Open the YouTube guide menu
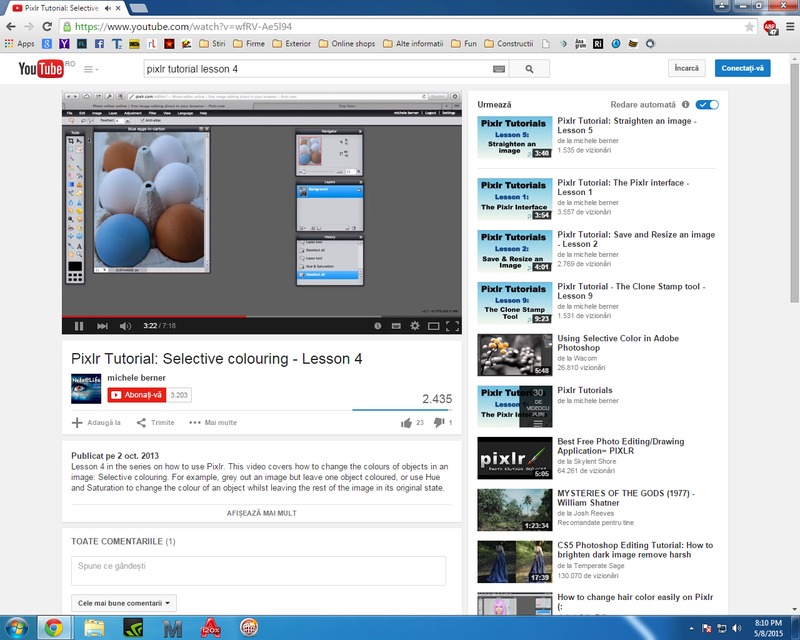The height and width of the screenshot is (640, 800). tap(91, 69)
